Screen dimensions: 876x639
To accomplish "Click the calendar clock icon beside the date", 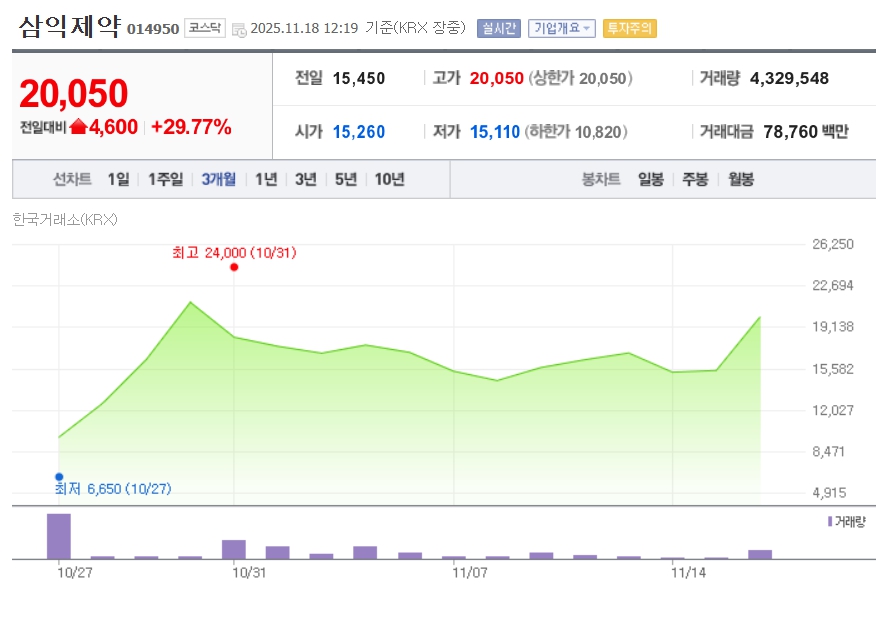I will (239, 29).
